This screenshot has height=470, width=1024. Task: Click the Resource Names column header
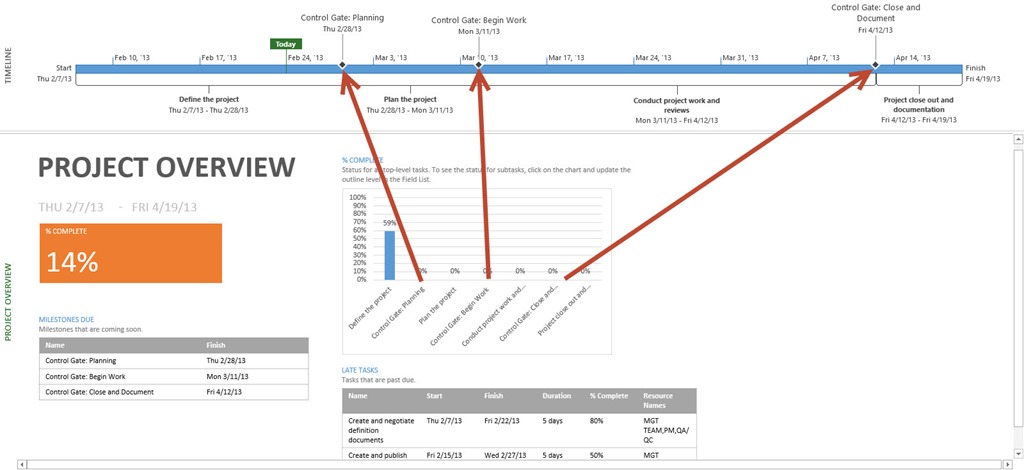658,401
